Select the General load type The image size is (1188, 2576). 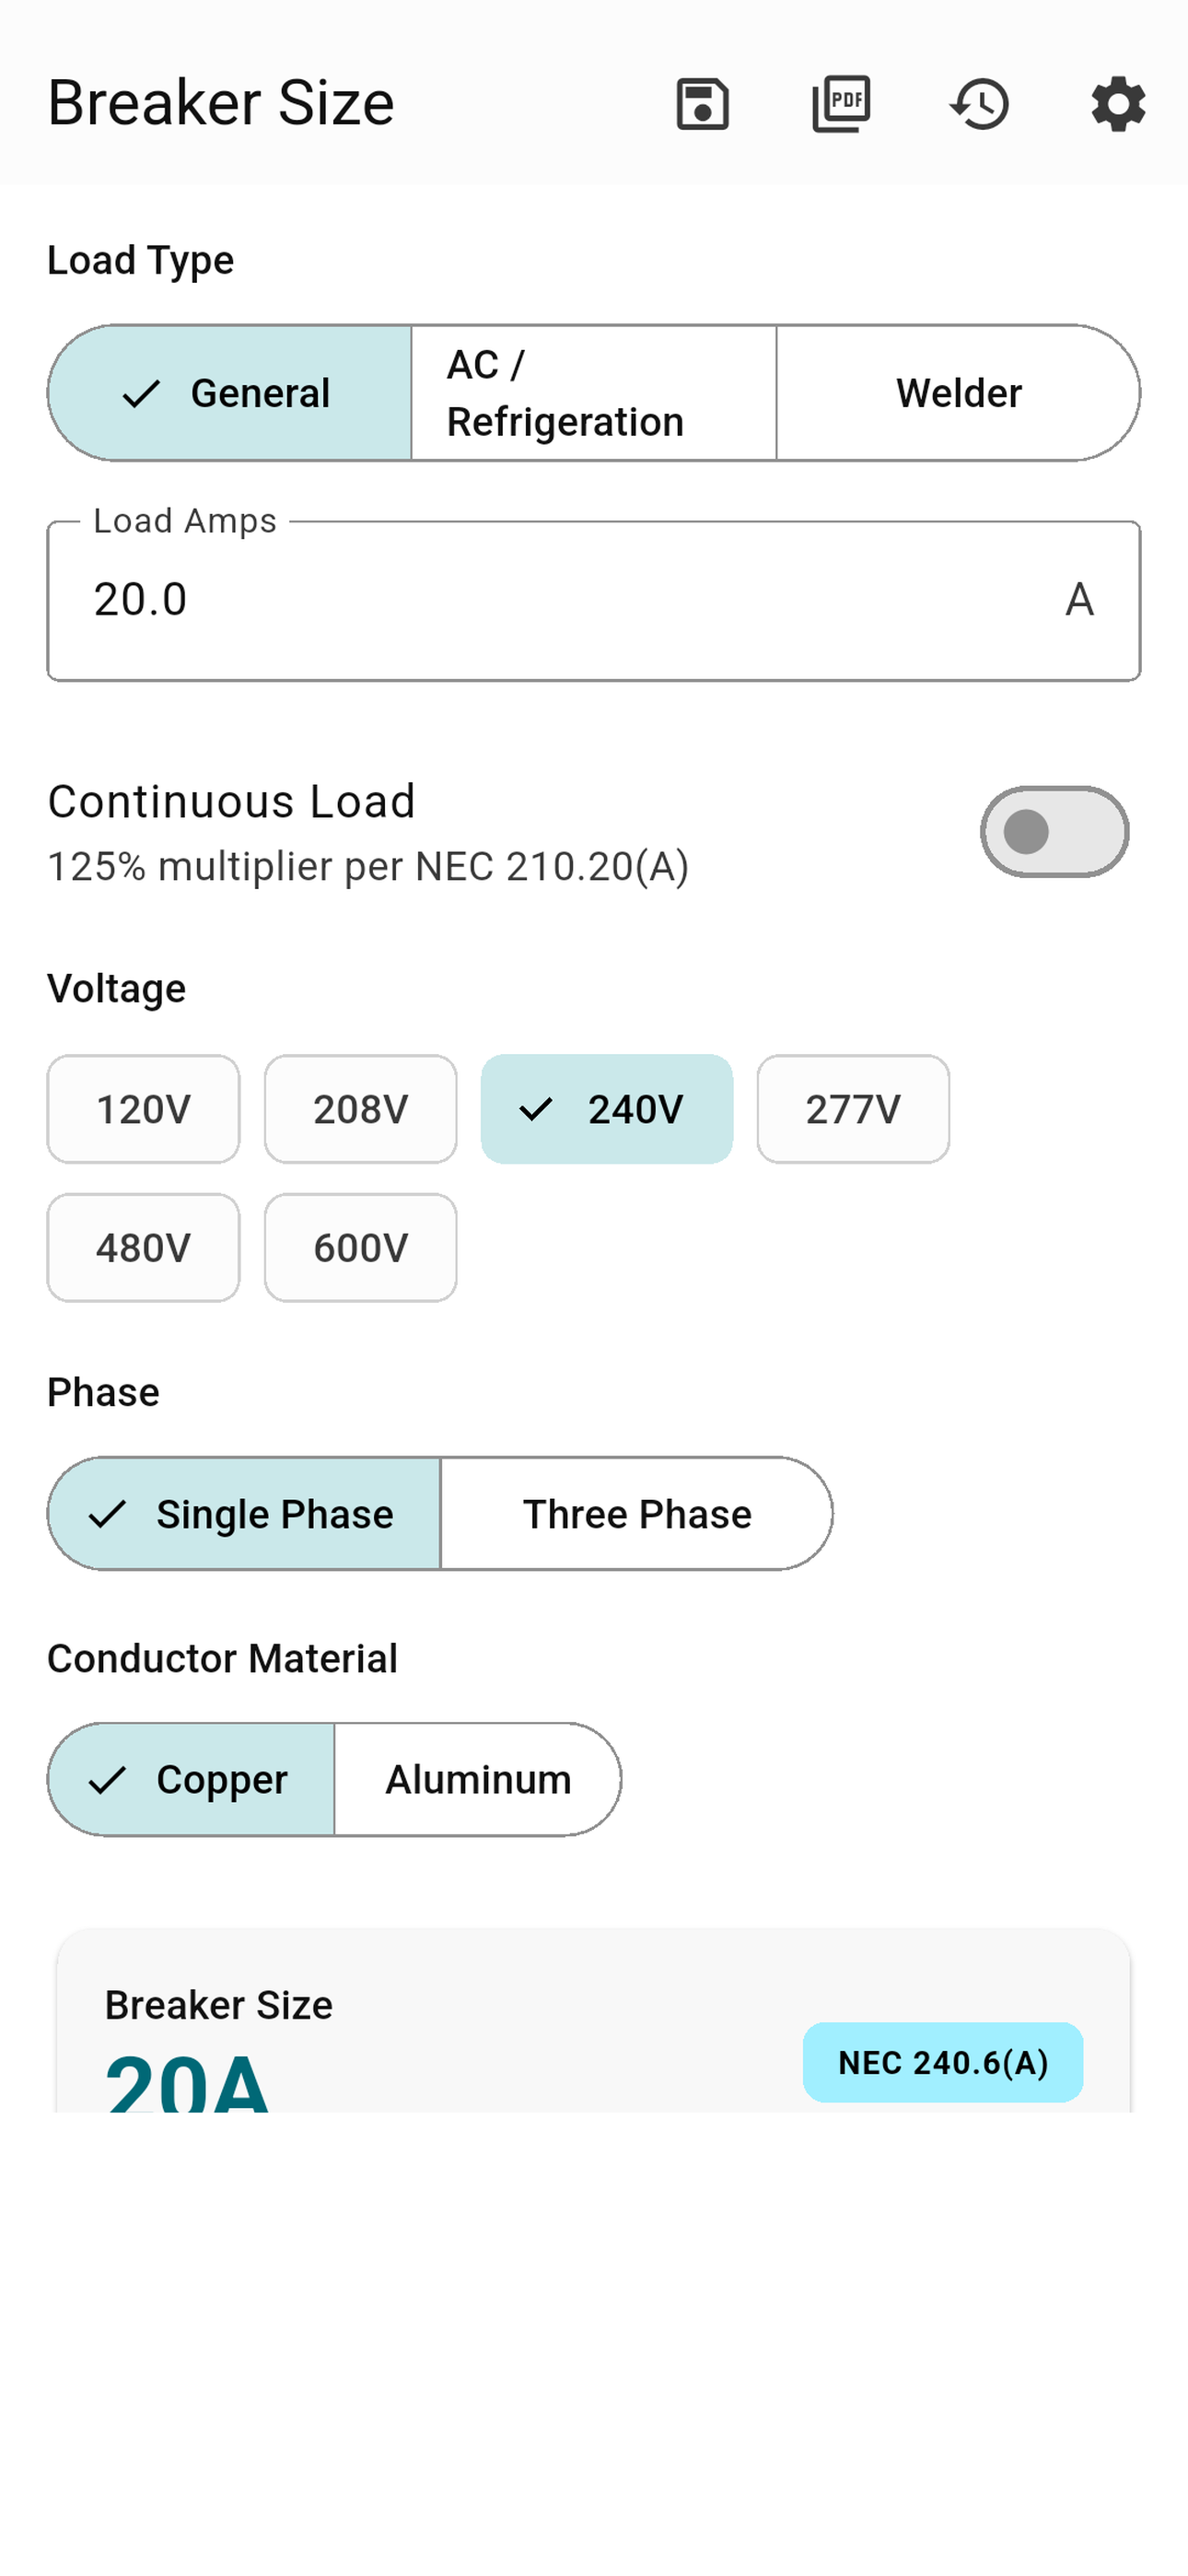pos(230,393)
